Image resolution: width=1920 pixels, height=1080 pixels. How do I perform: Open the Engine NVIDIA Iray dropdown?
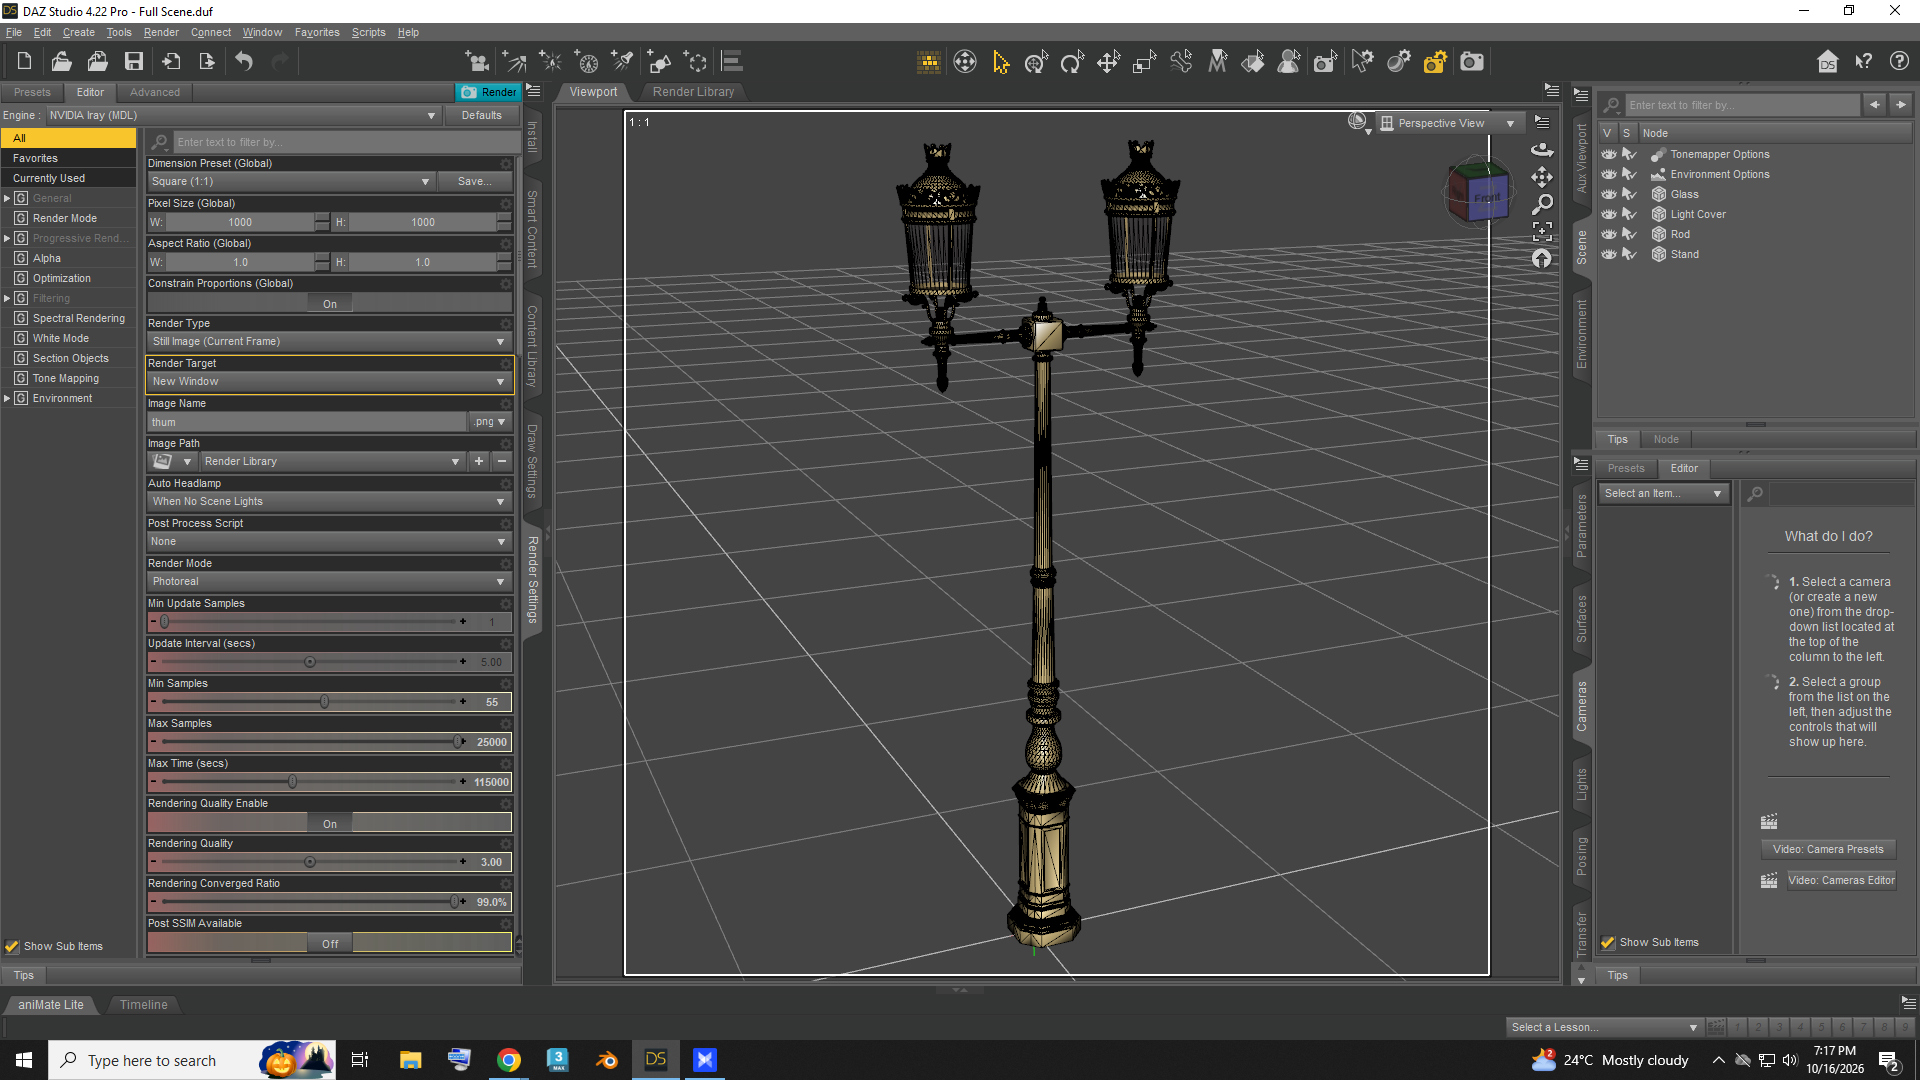(x=242, y=115)
